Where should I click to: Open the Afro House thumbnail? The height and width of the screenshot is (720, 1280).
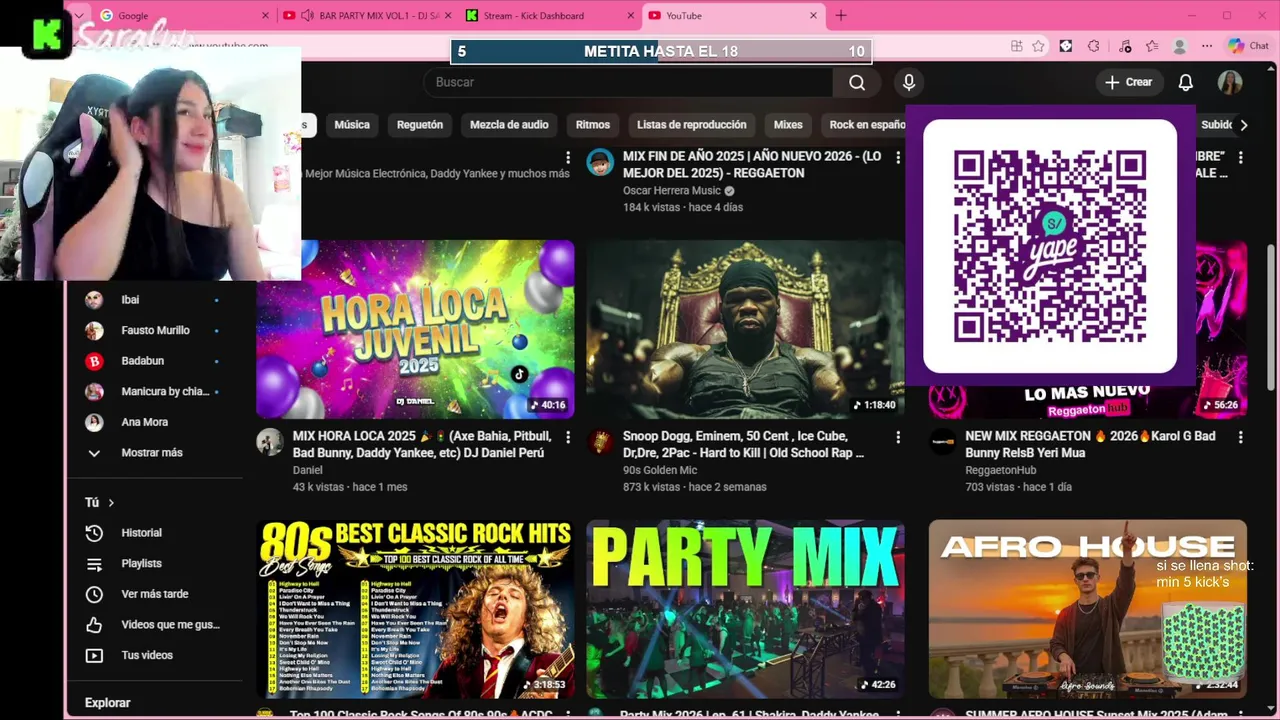click(x=1087, y=609)
